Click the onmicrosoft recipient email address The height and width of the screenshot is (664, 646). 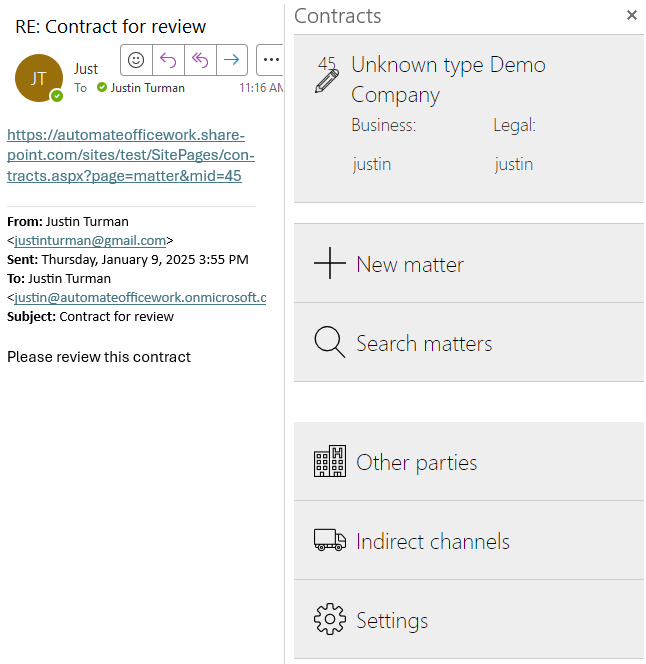point(140,297)
